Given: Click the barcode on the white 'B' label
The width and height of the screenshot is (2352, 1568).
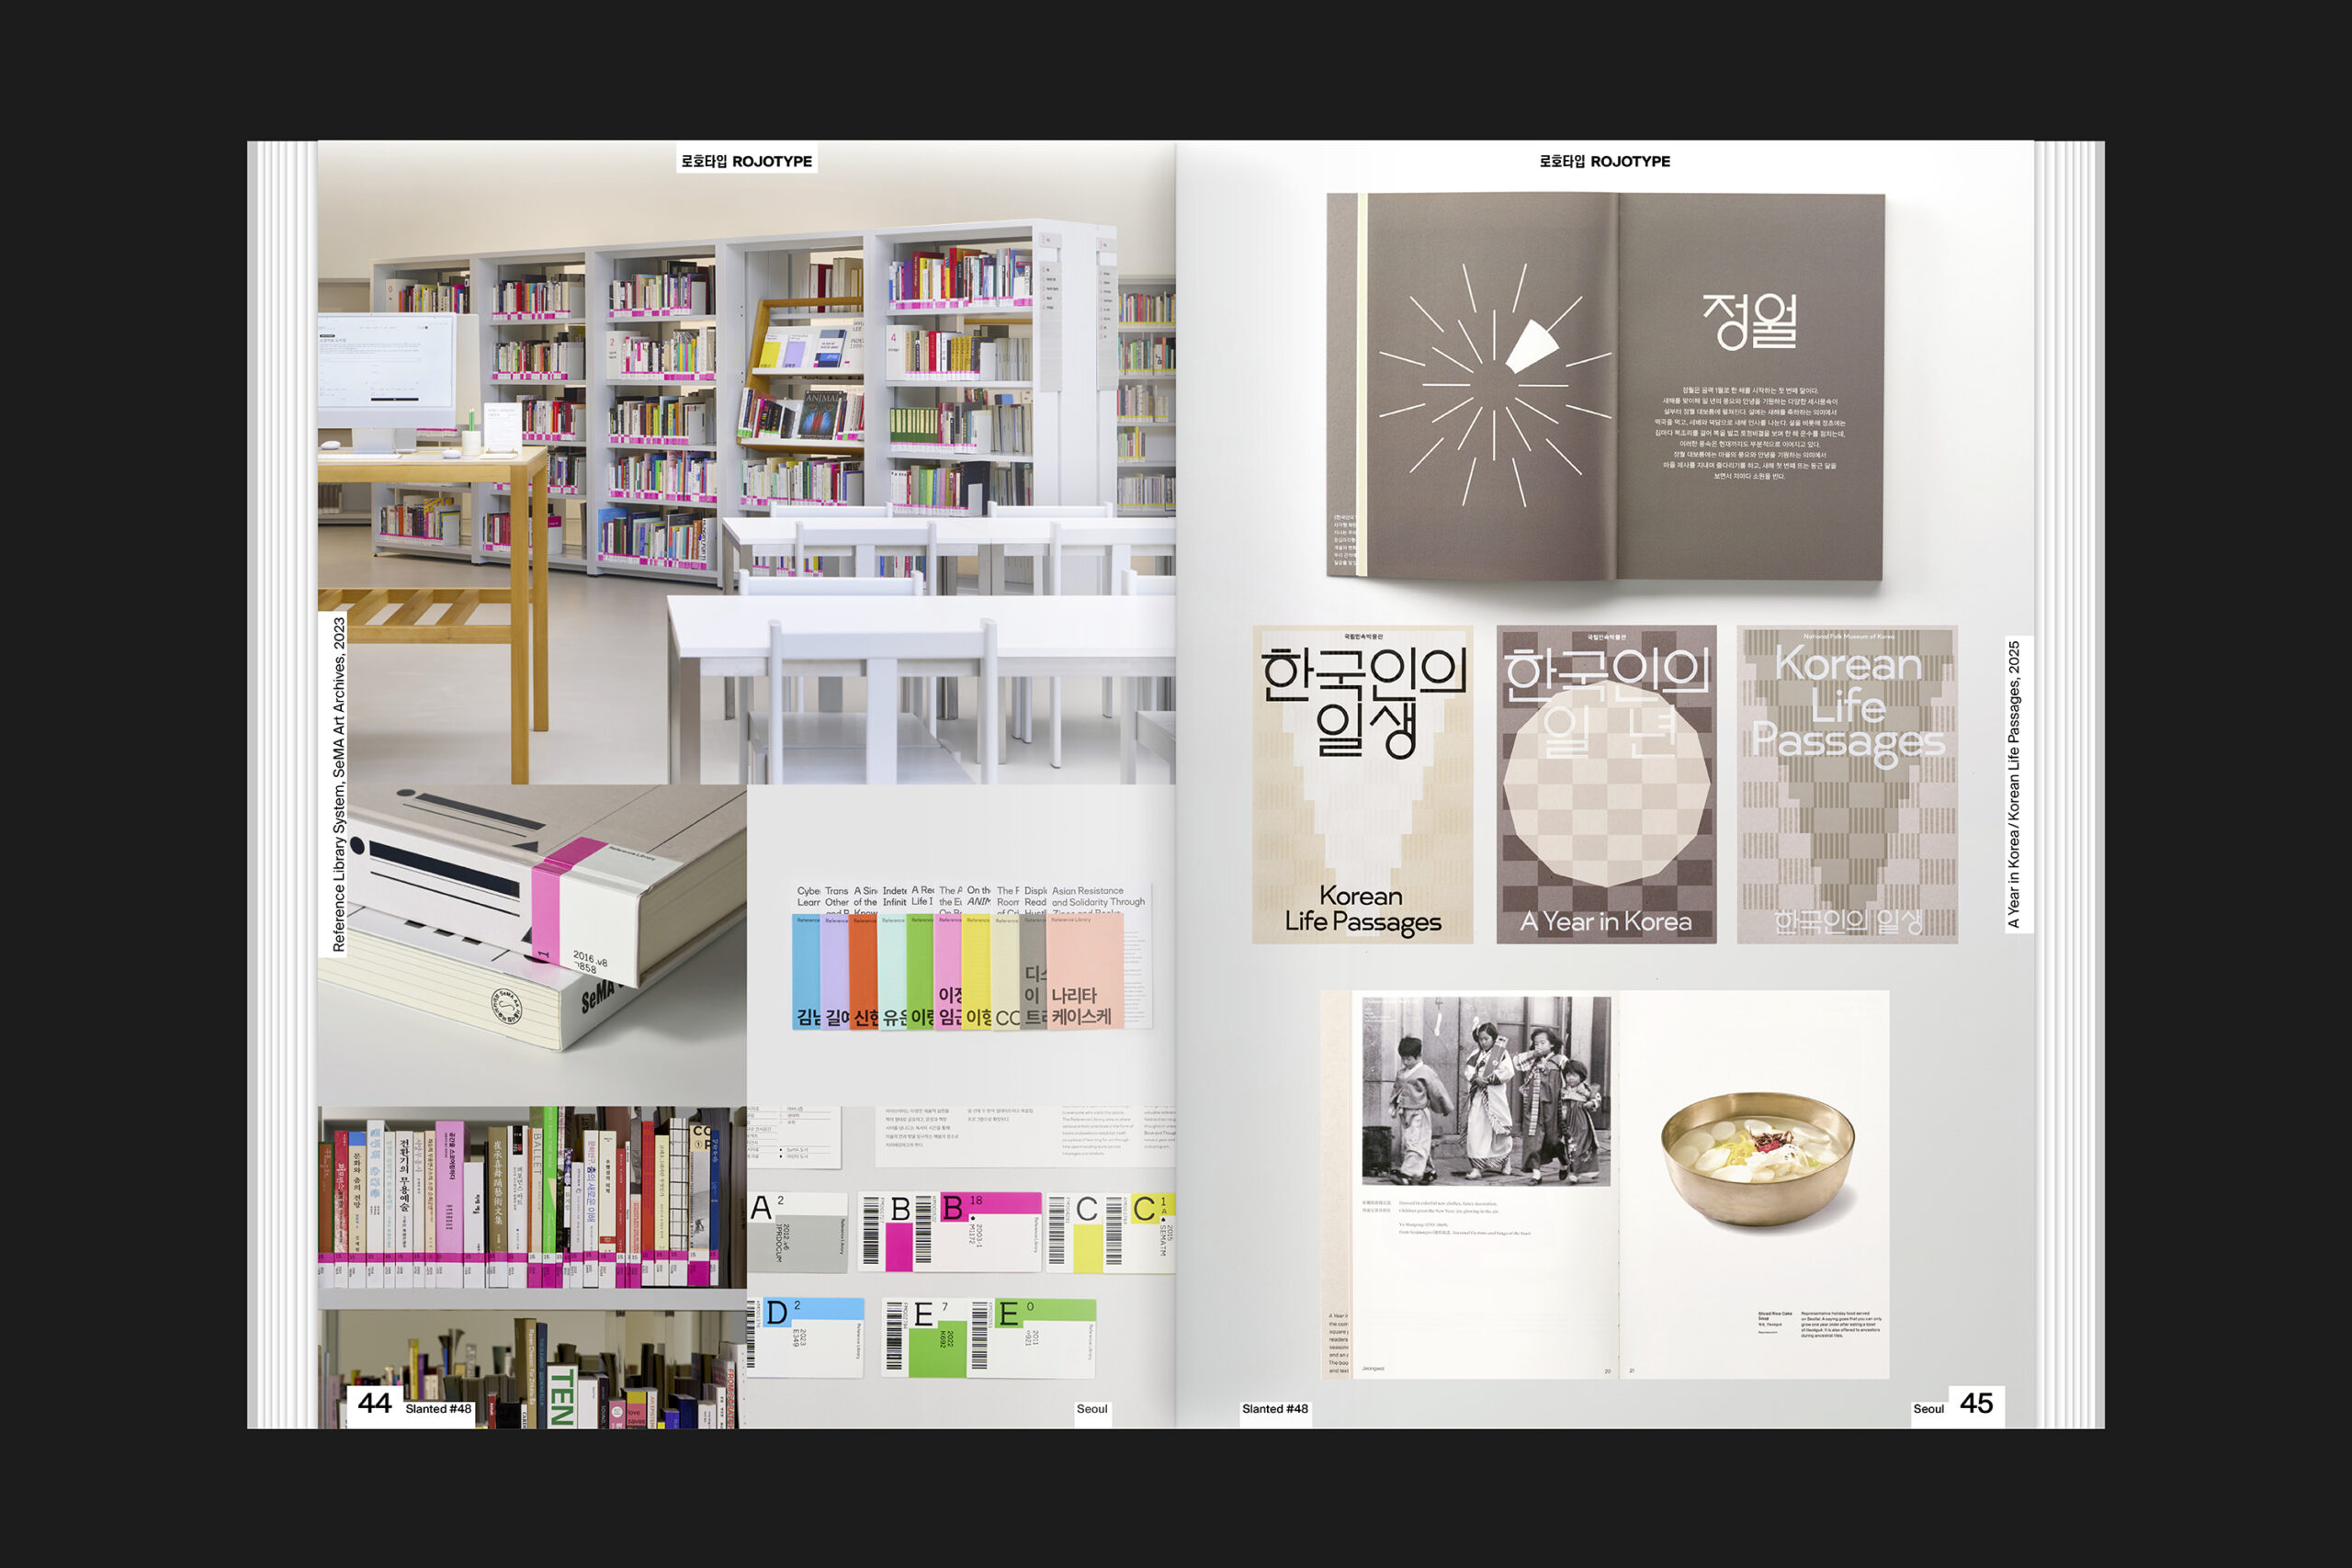Looking at the screenshot, I should tap(871, 1231).
